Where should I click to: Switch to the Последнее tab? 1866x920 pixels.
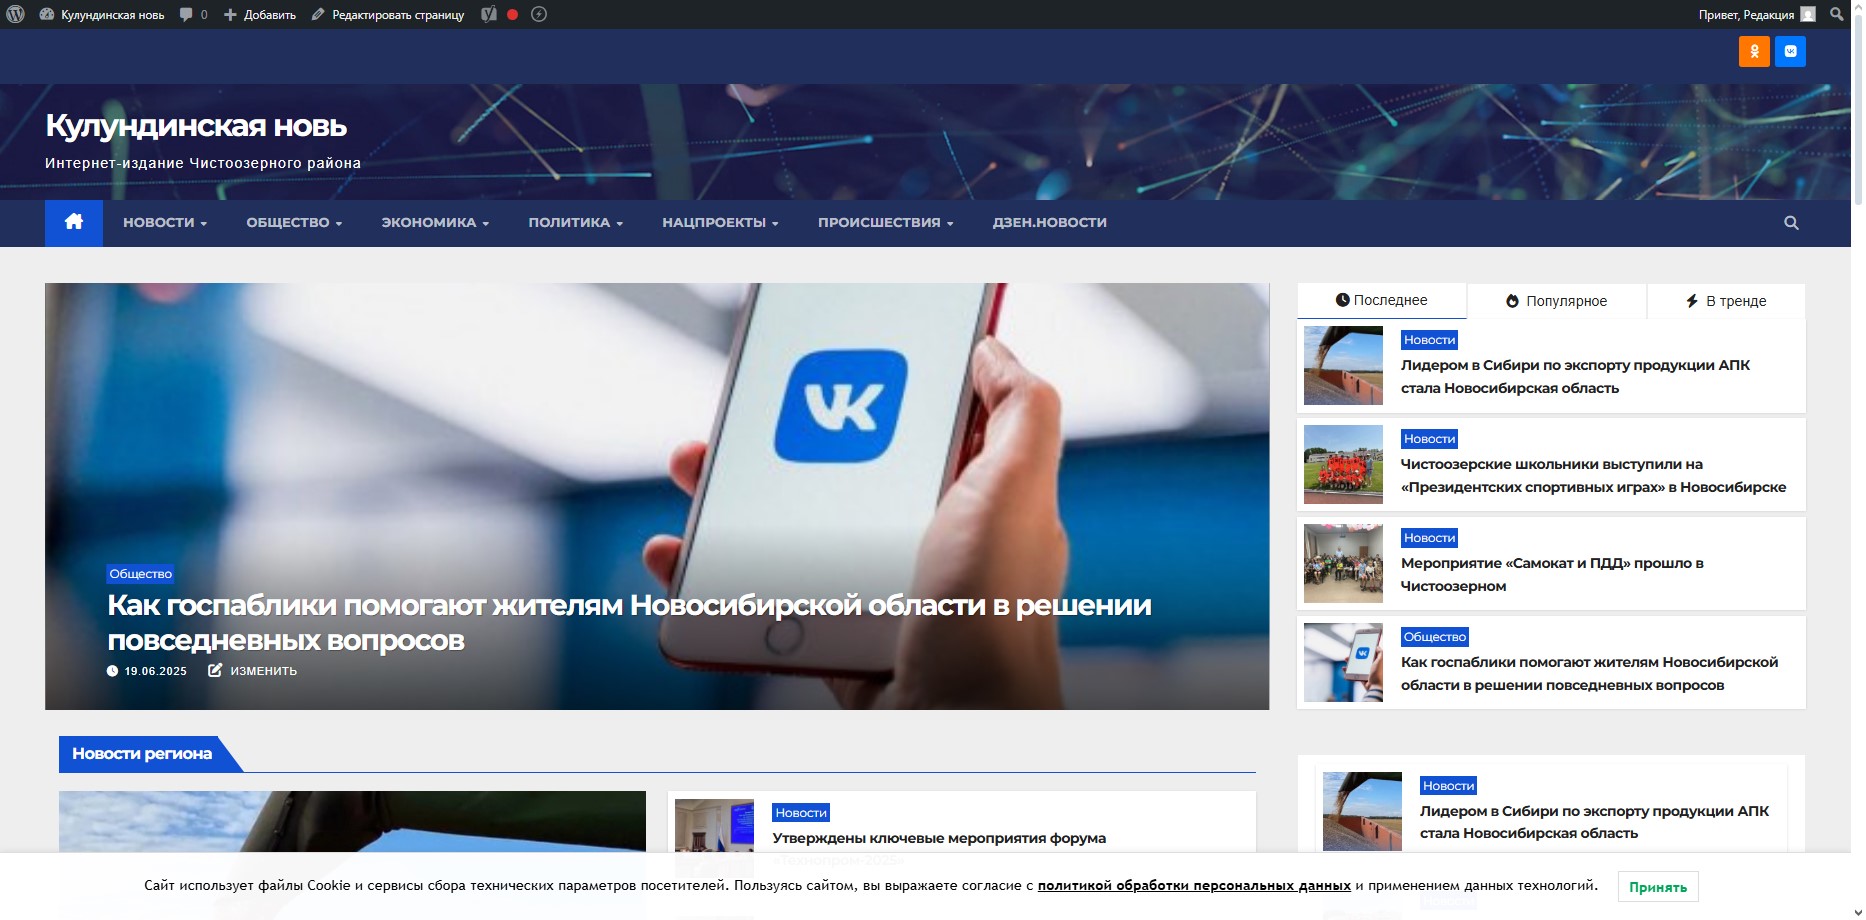tap(1382, 300)
